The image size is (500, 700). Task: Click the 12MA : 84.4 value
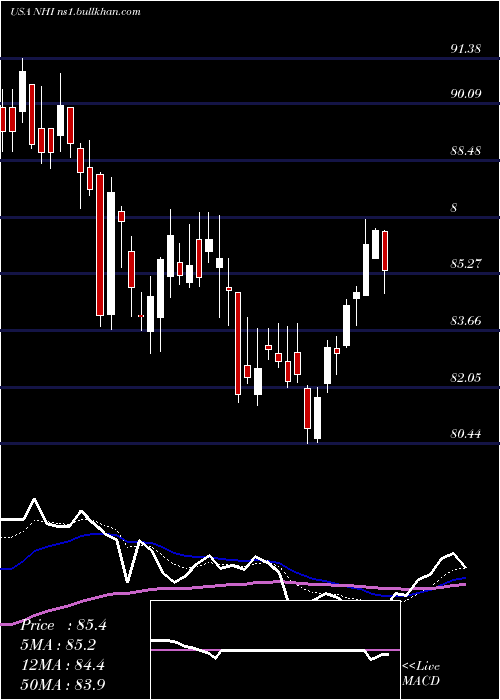pos(63,665)
